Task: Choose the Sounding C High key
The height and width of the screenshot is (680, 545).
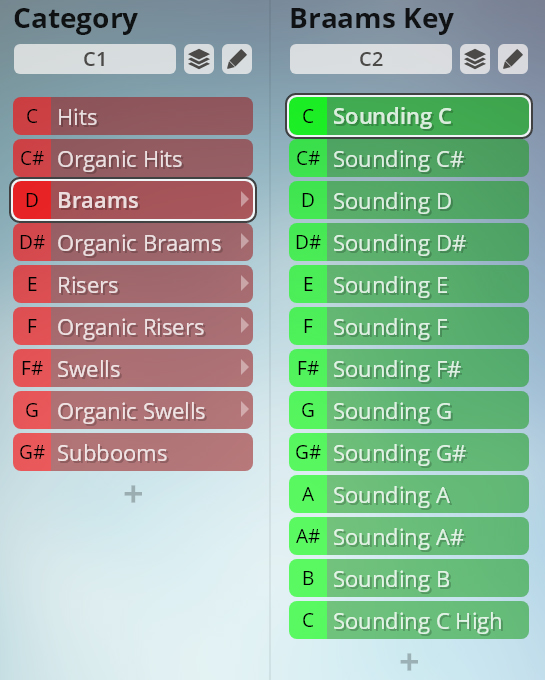Action: click(x=409, y=620)
